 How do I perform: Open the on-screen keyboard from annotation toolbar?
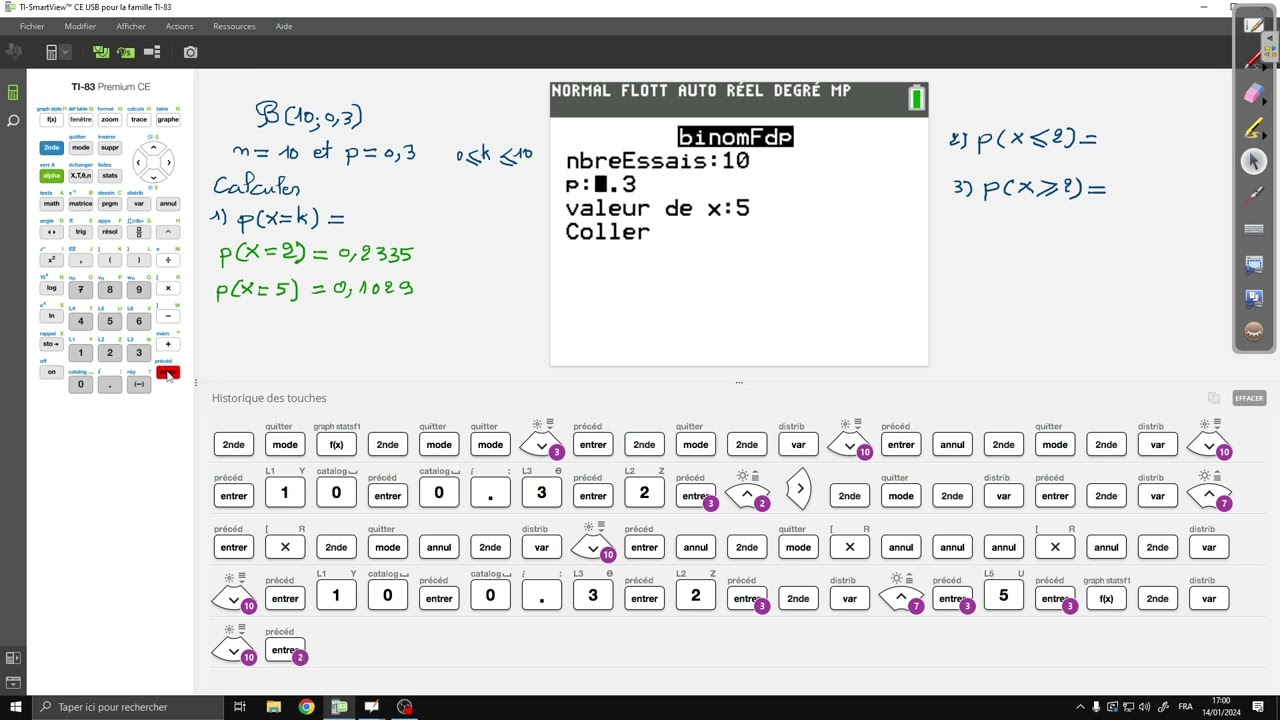(1254, 229)
